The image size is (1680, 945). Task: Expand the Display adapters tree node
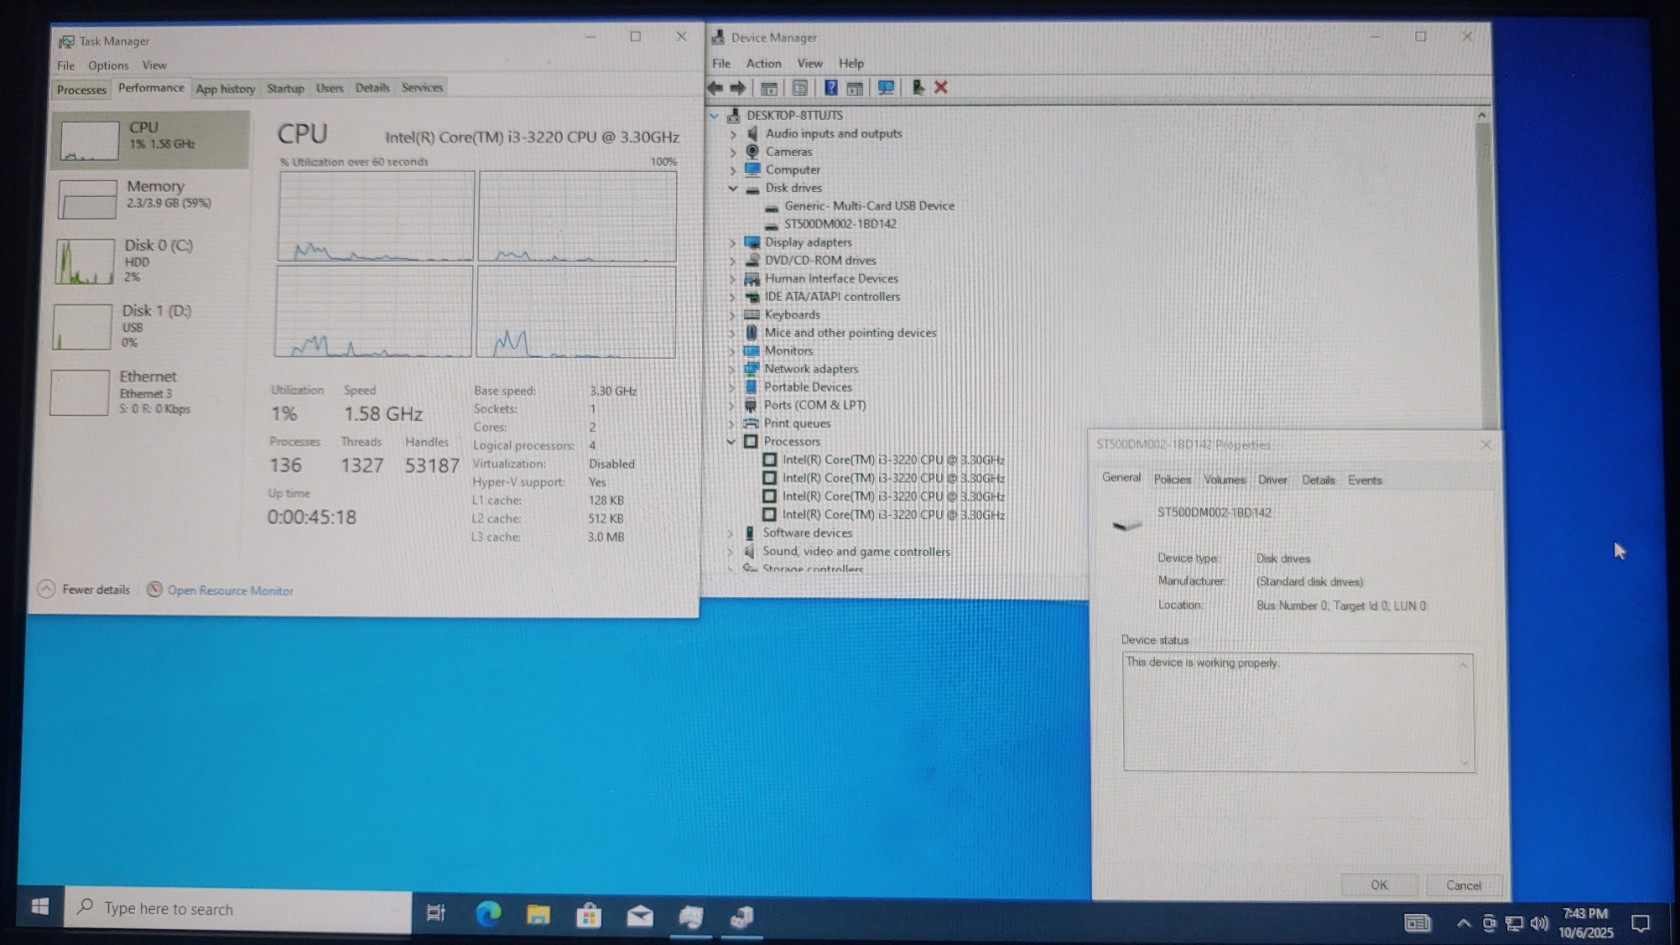pos(733,243)
